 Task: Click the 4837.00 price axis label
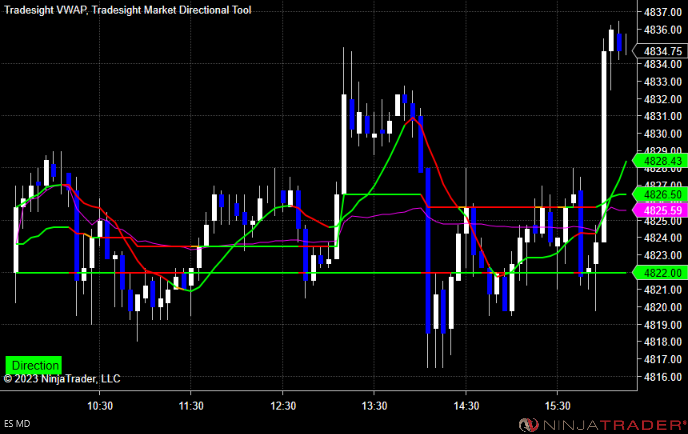coord(663,12)
